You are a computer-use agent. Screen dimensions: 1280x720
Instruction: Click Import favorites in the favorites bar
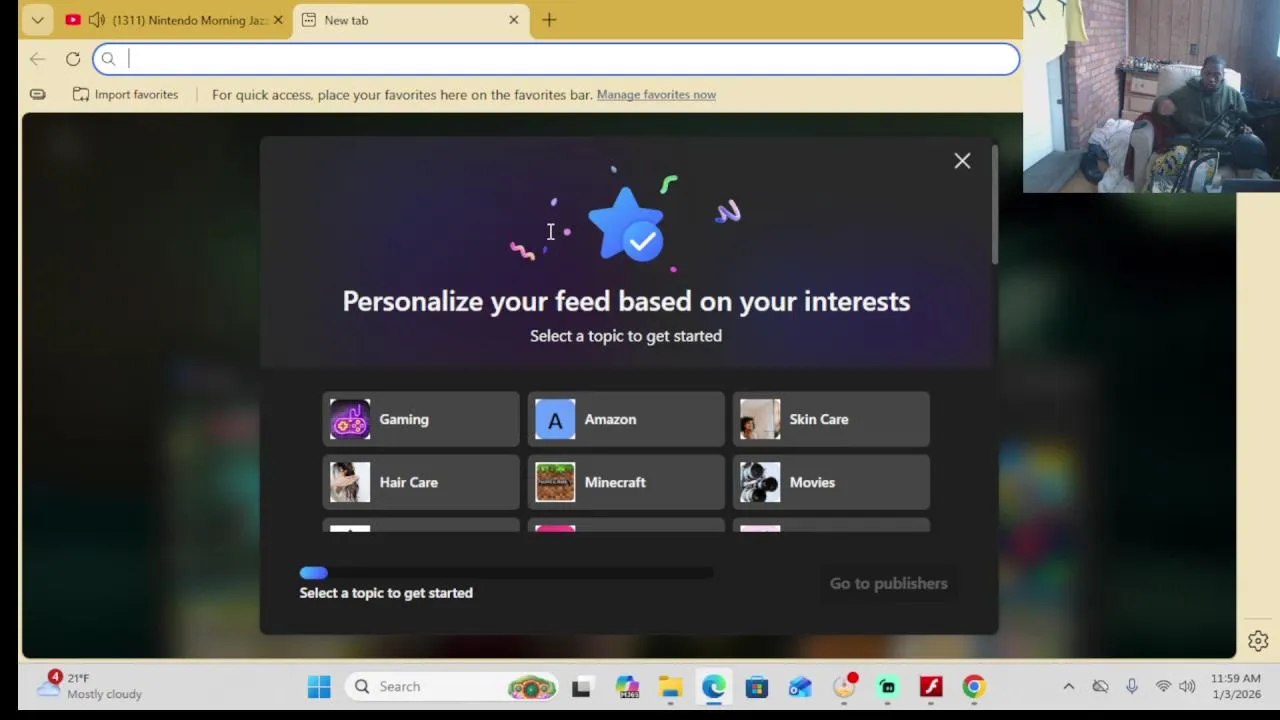click(x=125, y=94)
